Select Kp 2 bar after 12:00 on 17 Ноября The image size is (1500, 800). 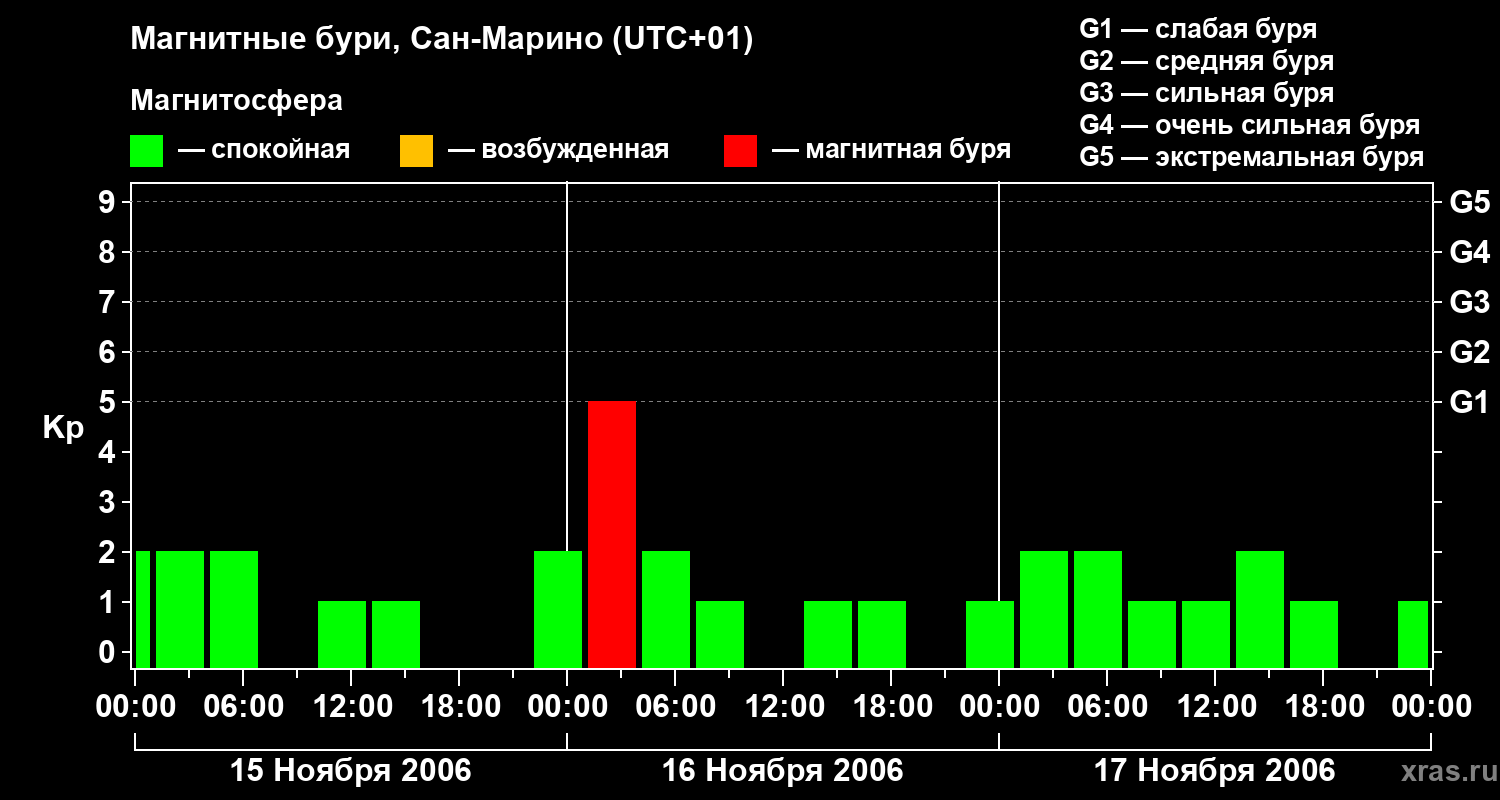1260,610
